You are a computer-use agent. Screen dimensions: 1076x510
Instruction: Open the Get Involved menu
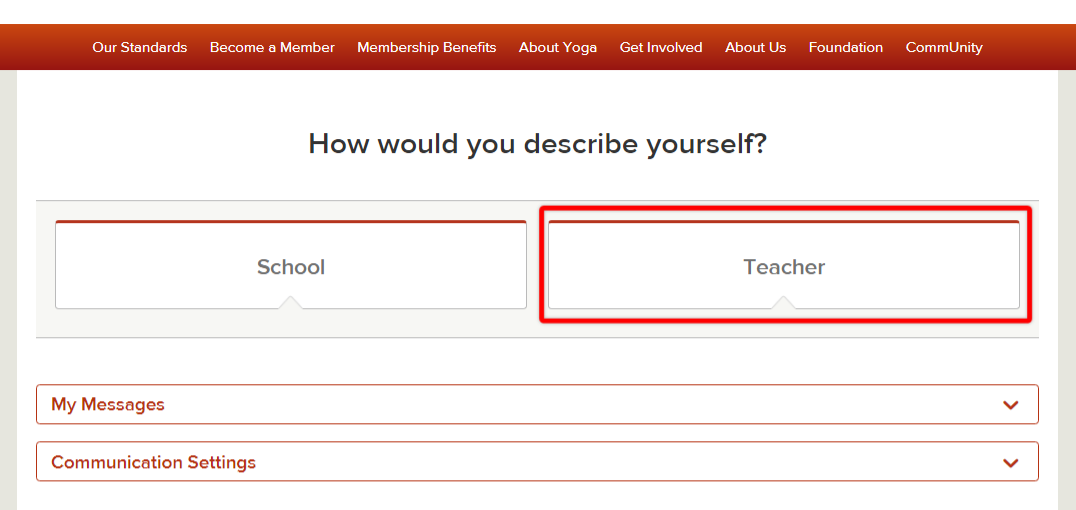click(661, 47)
